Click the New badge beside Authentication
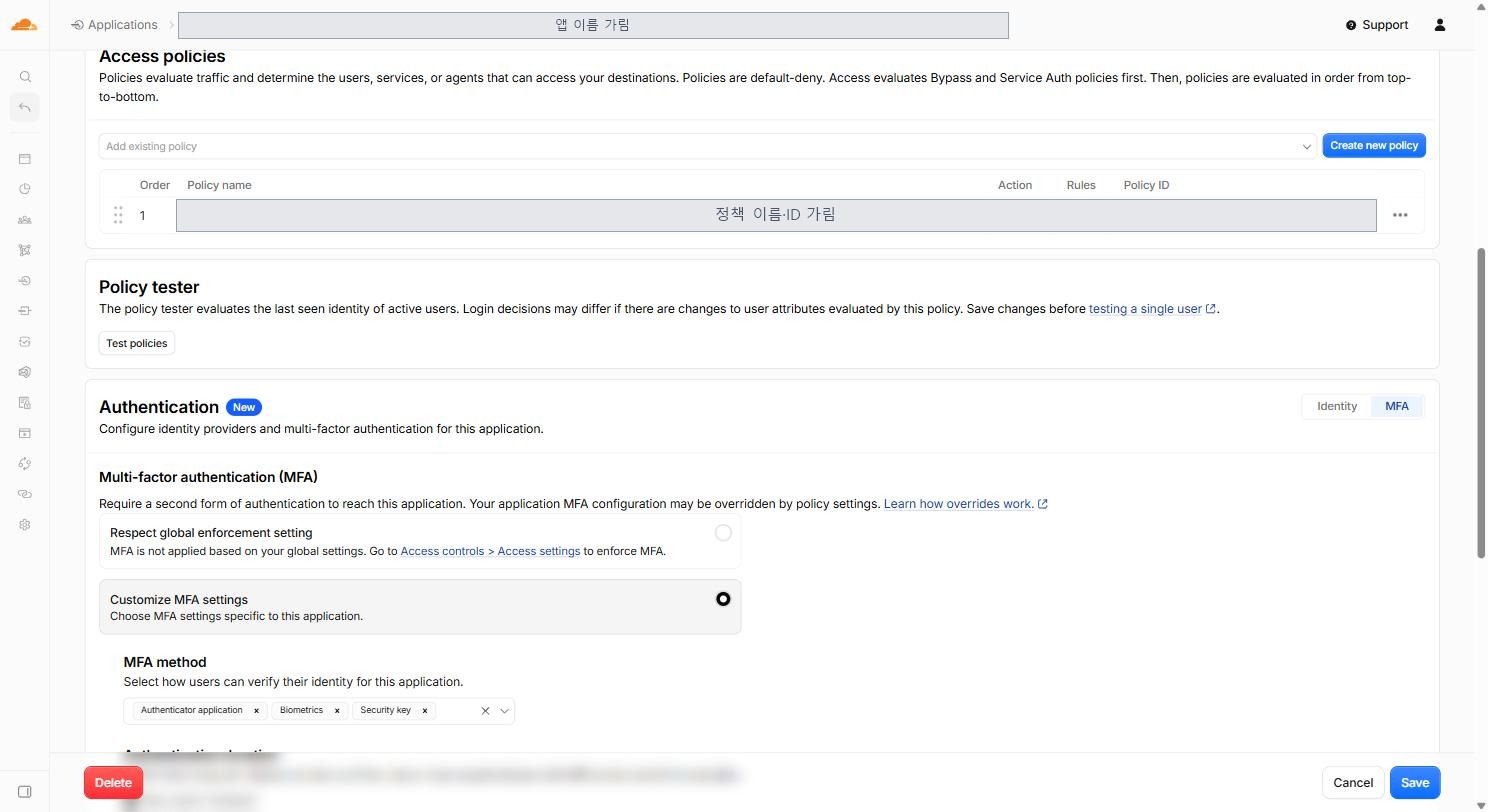The height and width of the screenshot is (812, 1488). click(244, 407)
